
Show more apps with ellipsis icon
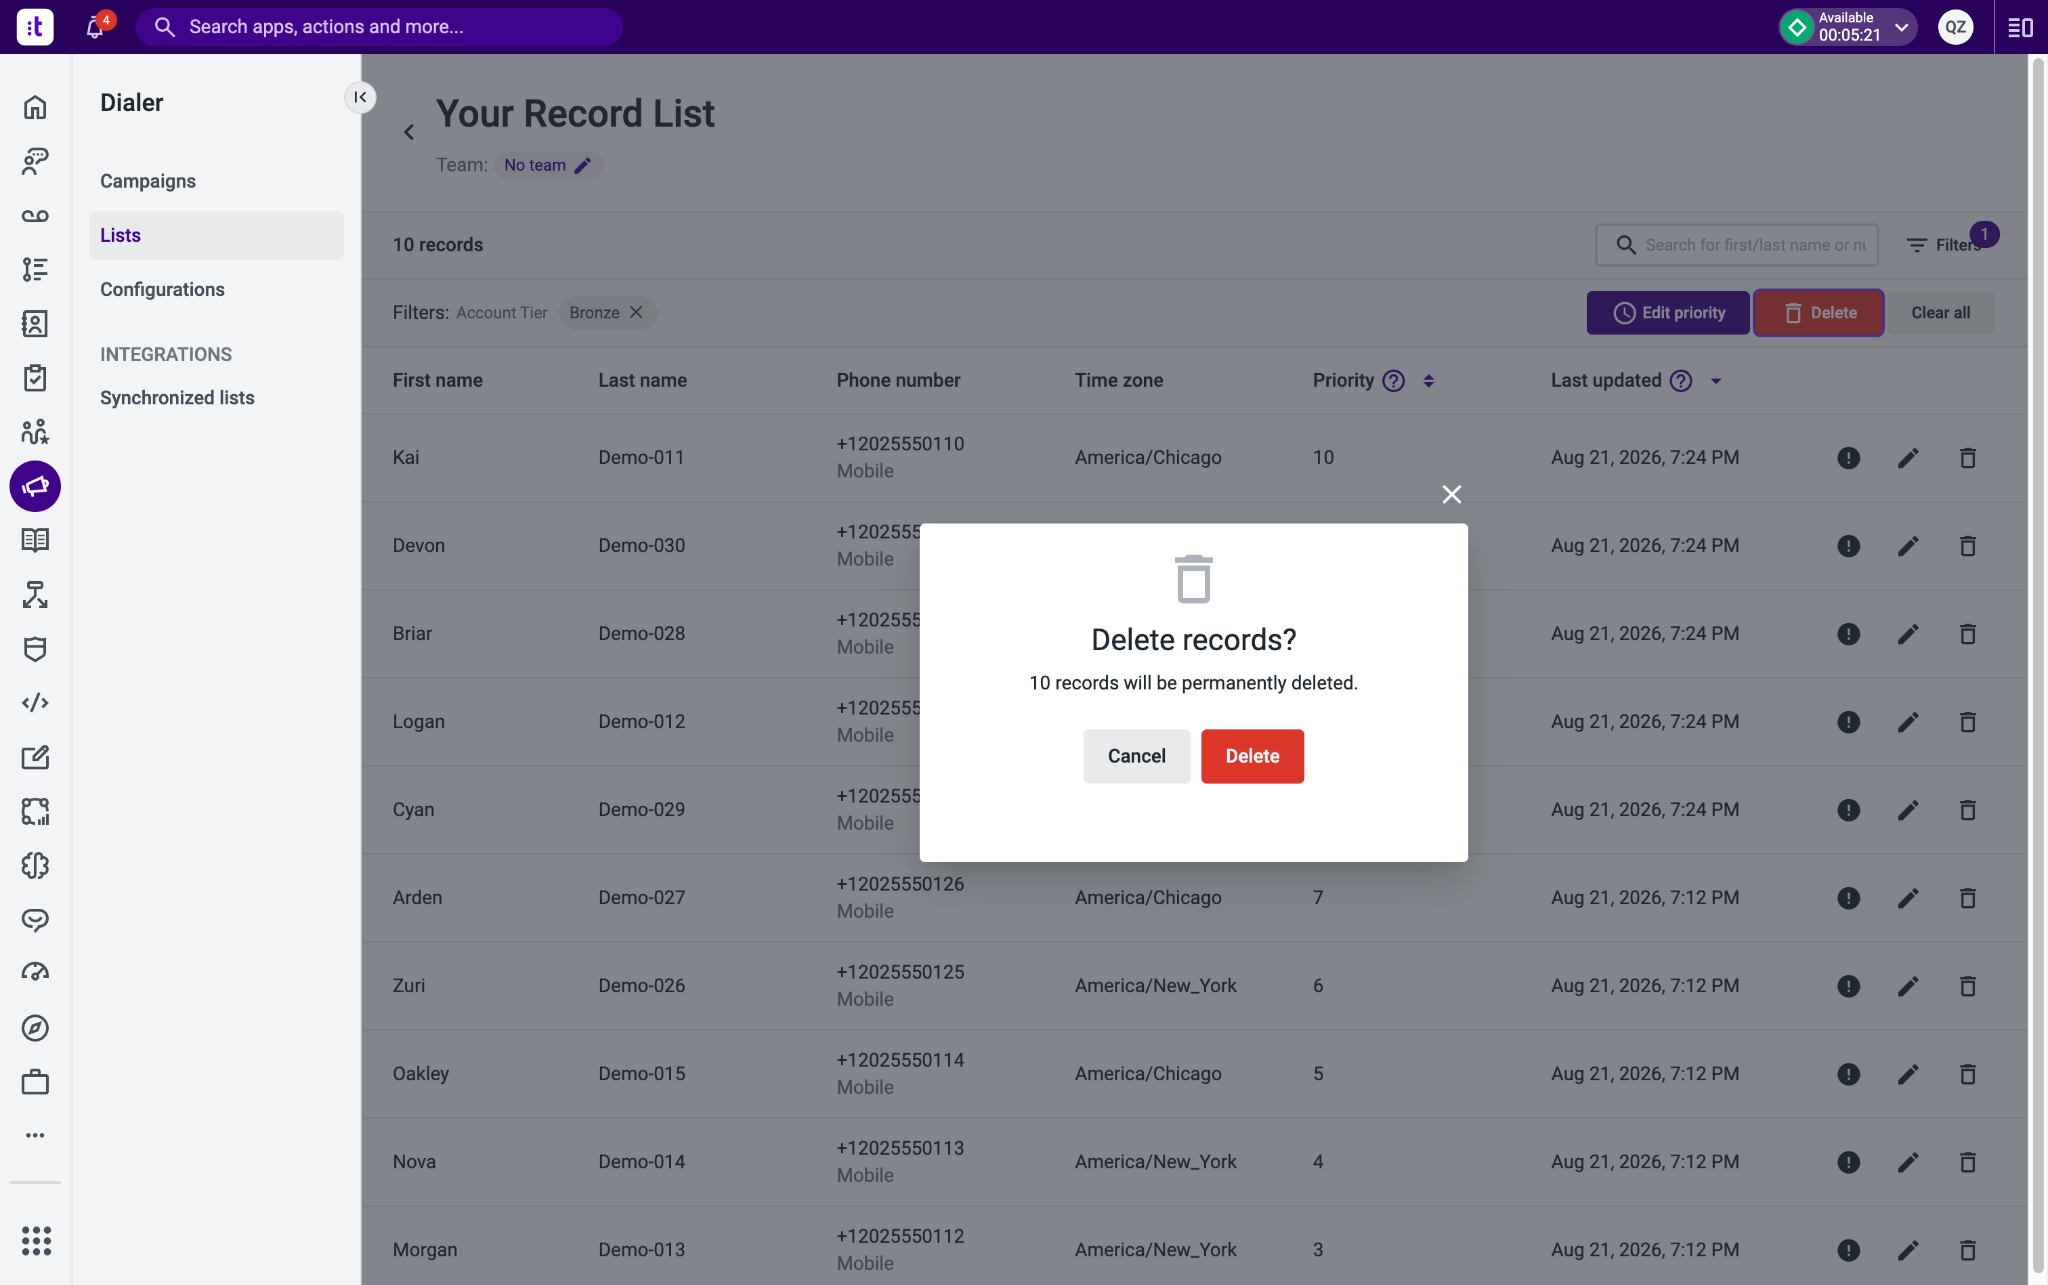tap(35, 1135)
